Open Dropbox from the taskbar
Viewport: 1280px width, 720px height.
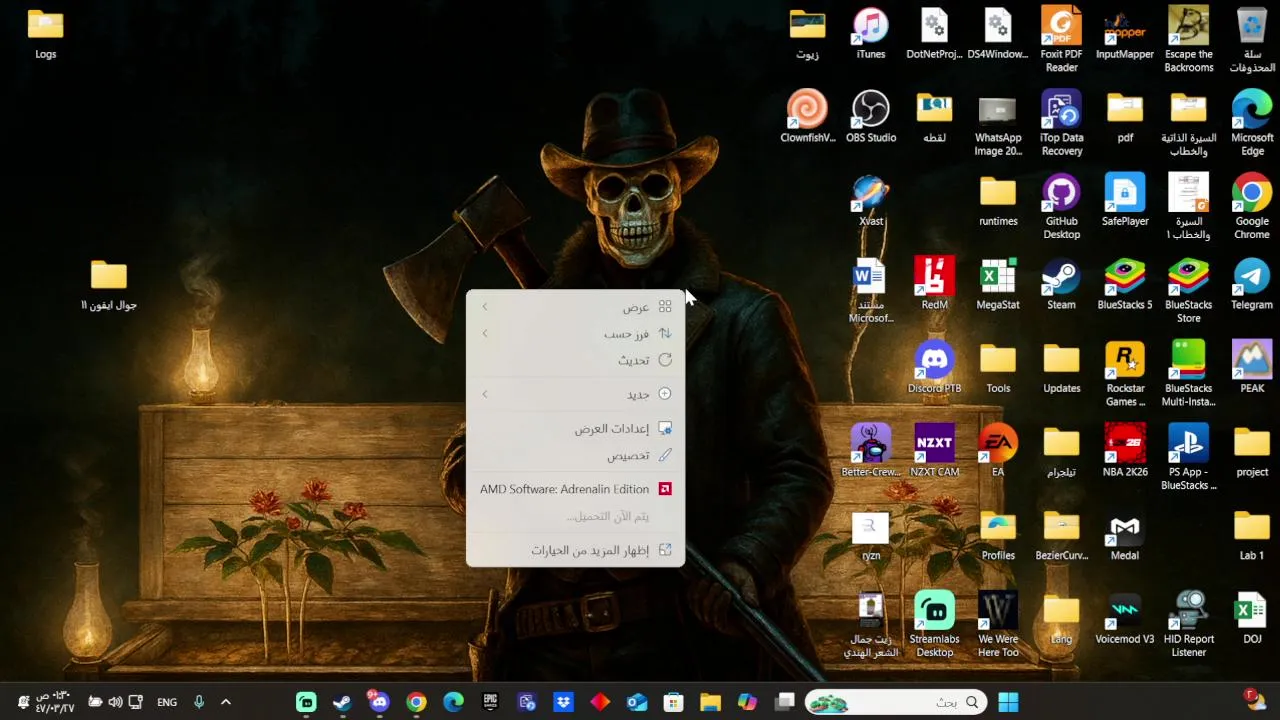coord(563,702)
